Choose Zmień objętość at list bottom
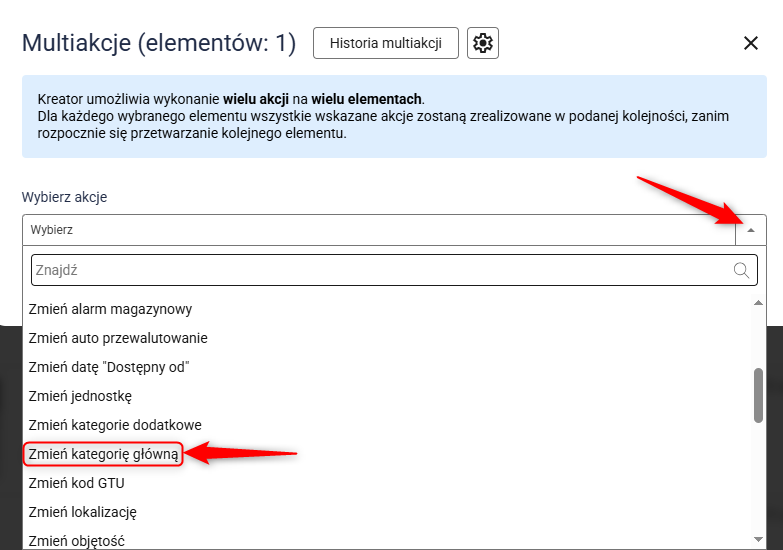 pos(76,541)
